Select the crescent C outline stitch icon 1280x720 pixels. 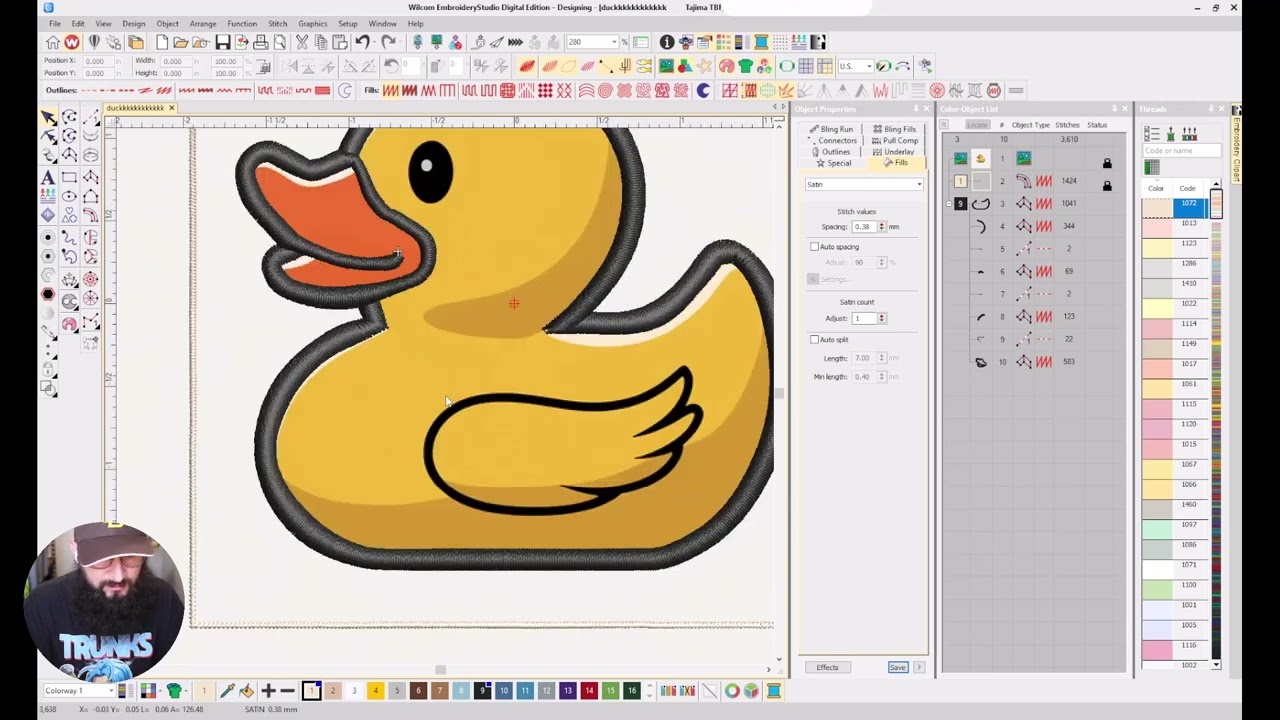345,91
